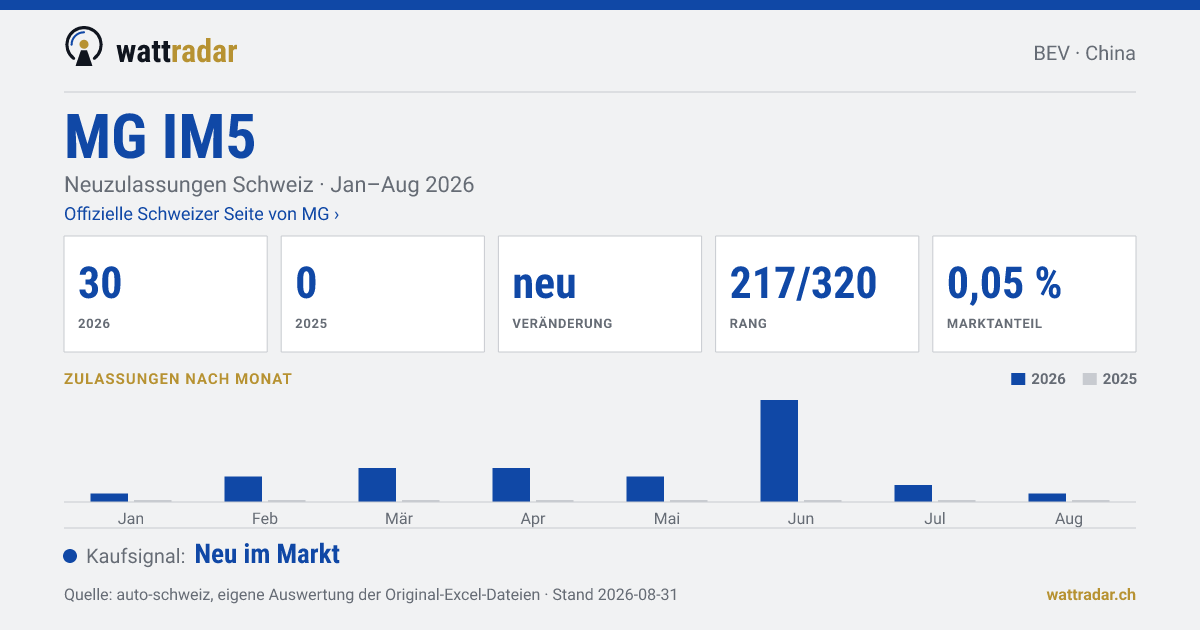This screenshot has width=1200, height=630.
Task: Click the MG IM5 headline
Action: click(160, 137)
